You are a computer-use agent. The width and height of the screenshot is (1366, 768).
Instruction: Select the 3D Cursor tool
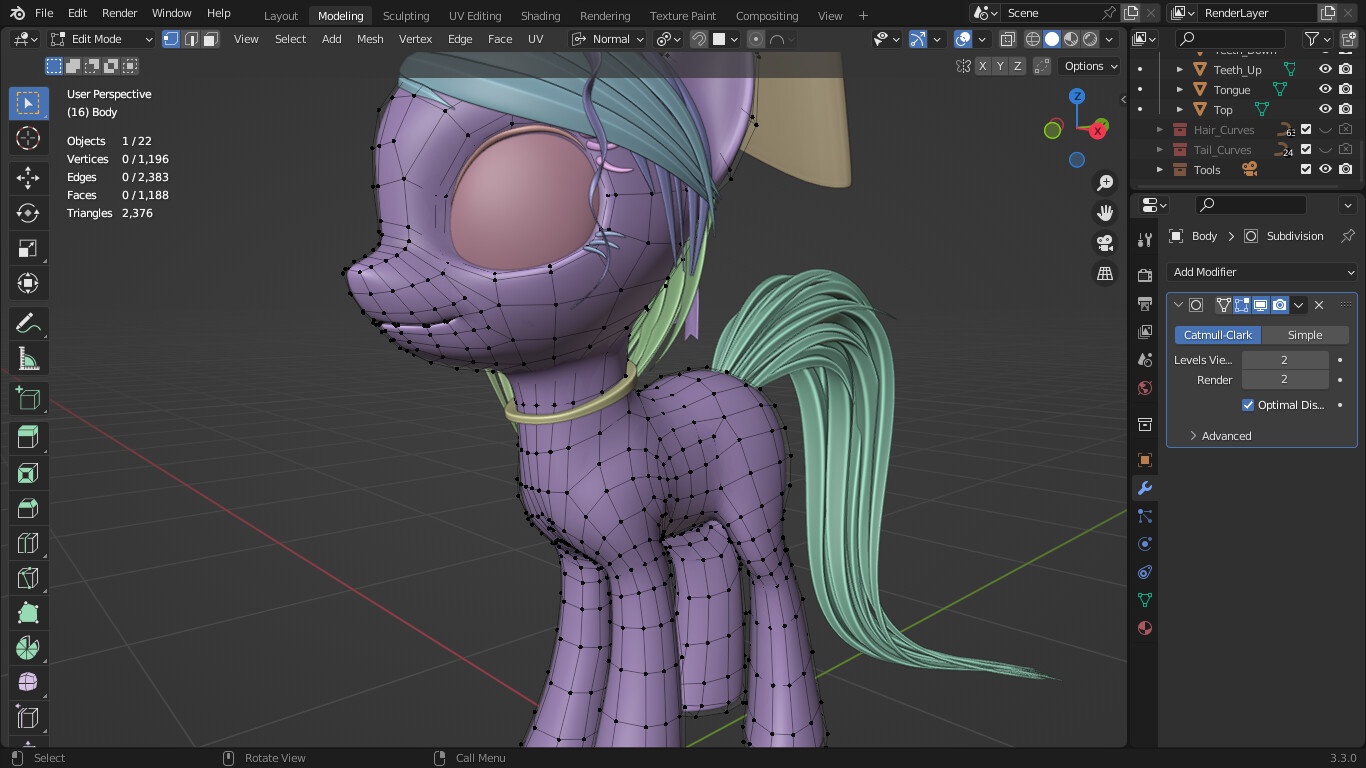coord(28,138)
